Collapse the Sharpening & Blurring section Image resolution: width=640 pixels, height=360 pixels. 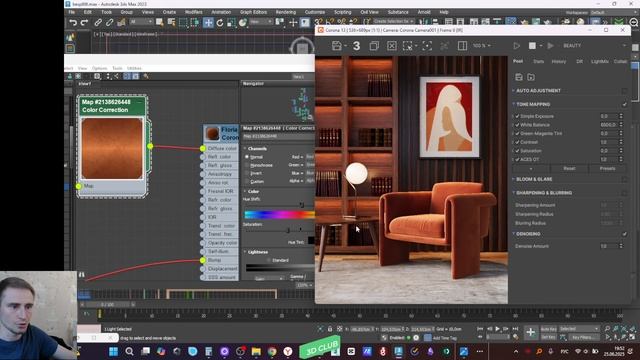pos(513,193)
